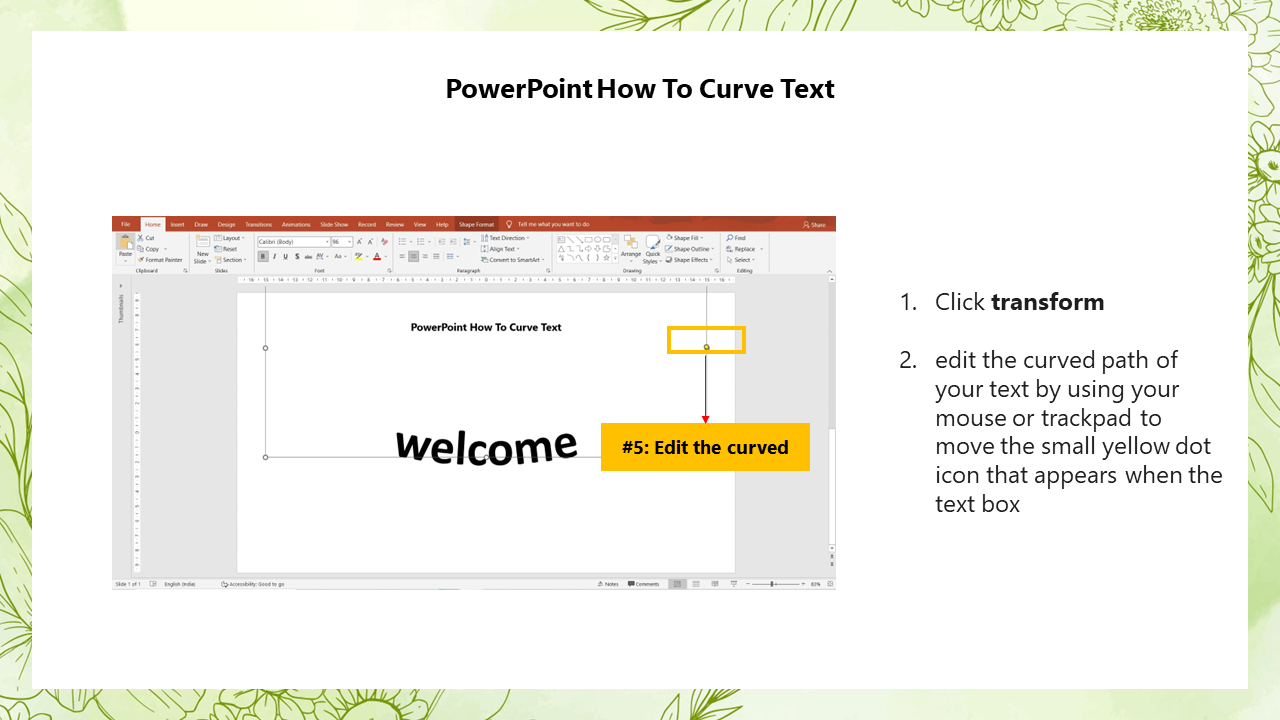Increase list indent level
Viewport: 1280px width, 720px height.
(454, 242)
